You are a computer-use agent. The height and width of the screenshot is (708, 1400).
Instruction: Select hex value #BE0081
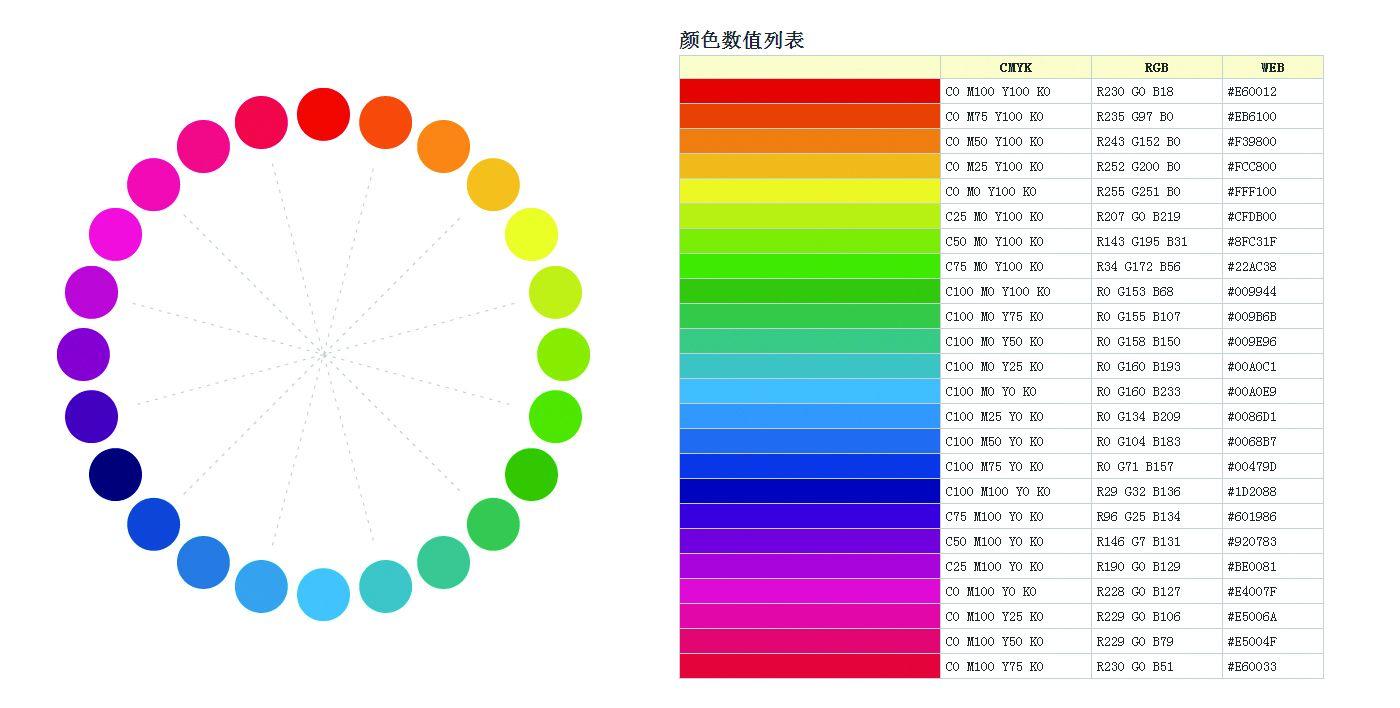click(1252, 567)
